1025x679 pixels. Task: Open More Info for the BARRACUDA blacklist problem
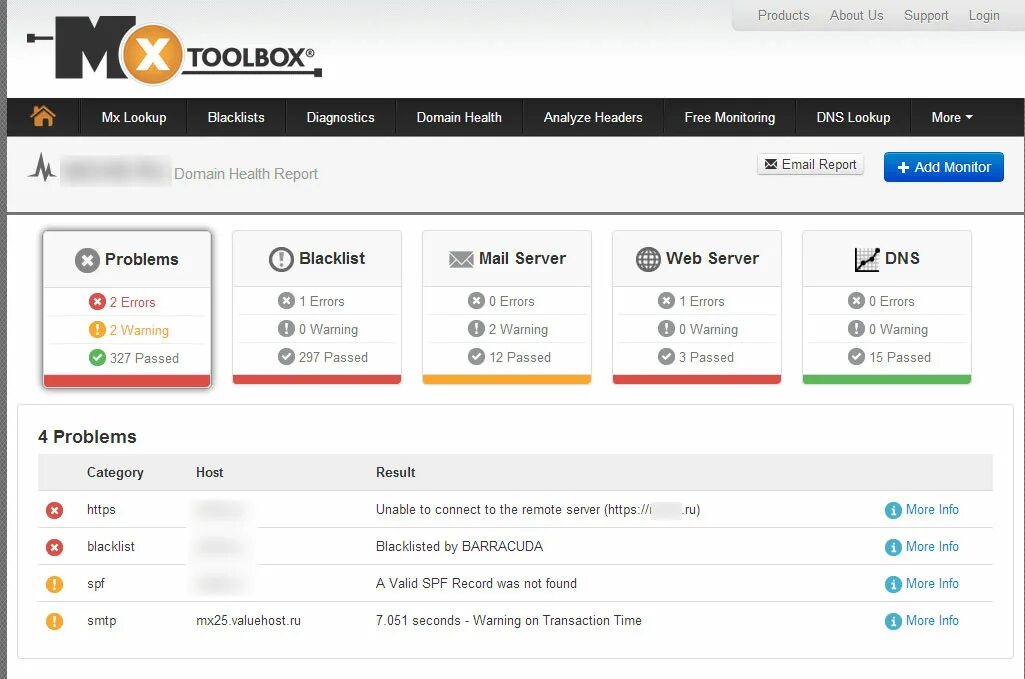pos(932,546)
